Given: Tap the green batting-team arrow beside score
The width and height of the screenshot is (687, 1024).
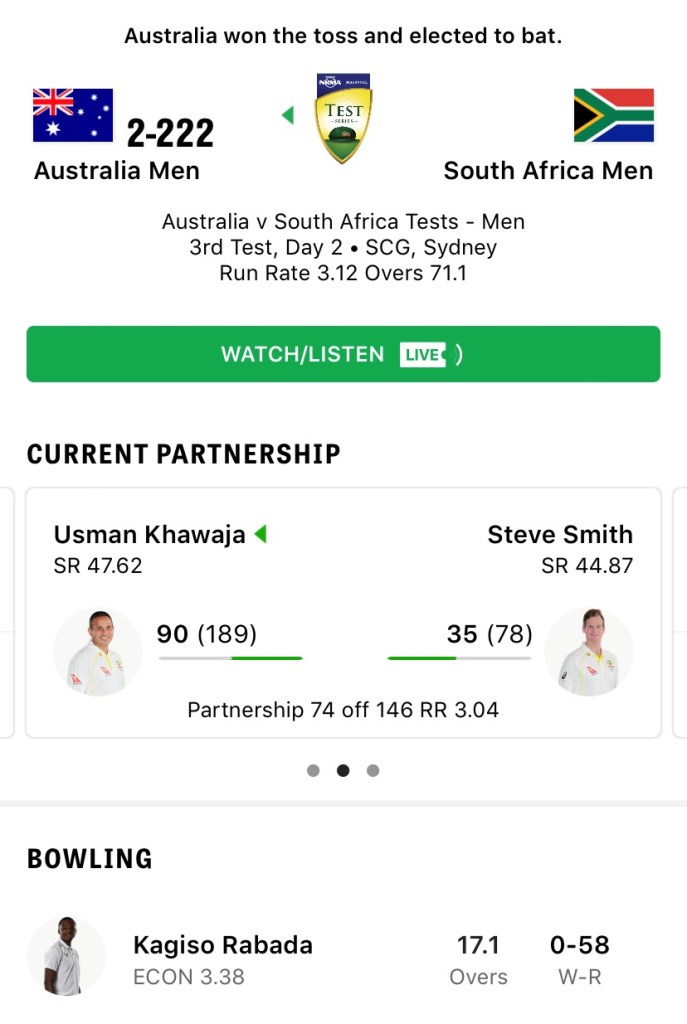Looking at the screenshot, I should (288, 116).
